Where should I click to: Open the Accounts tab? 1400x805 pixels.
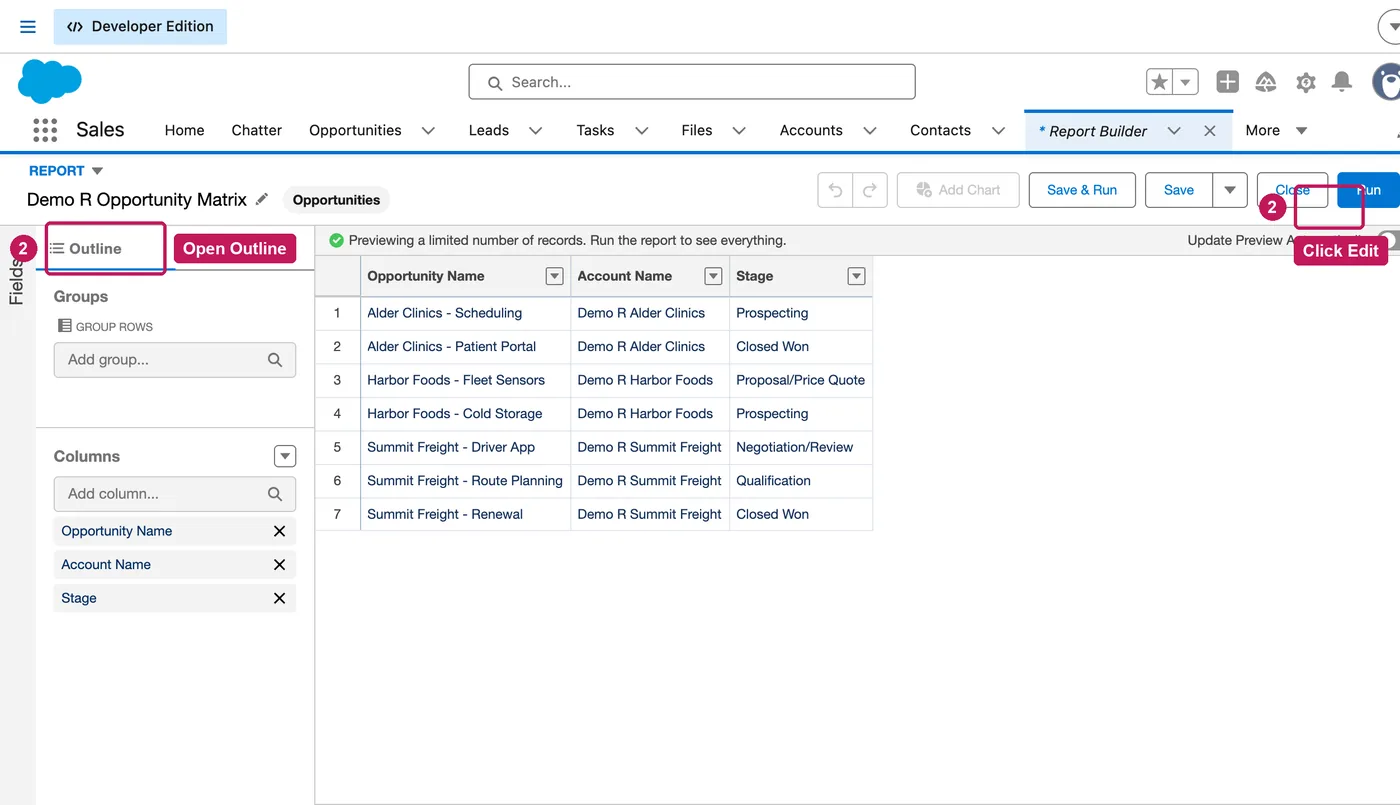pyautogui.click(x=811, y=130)
